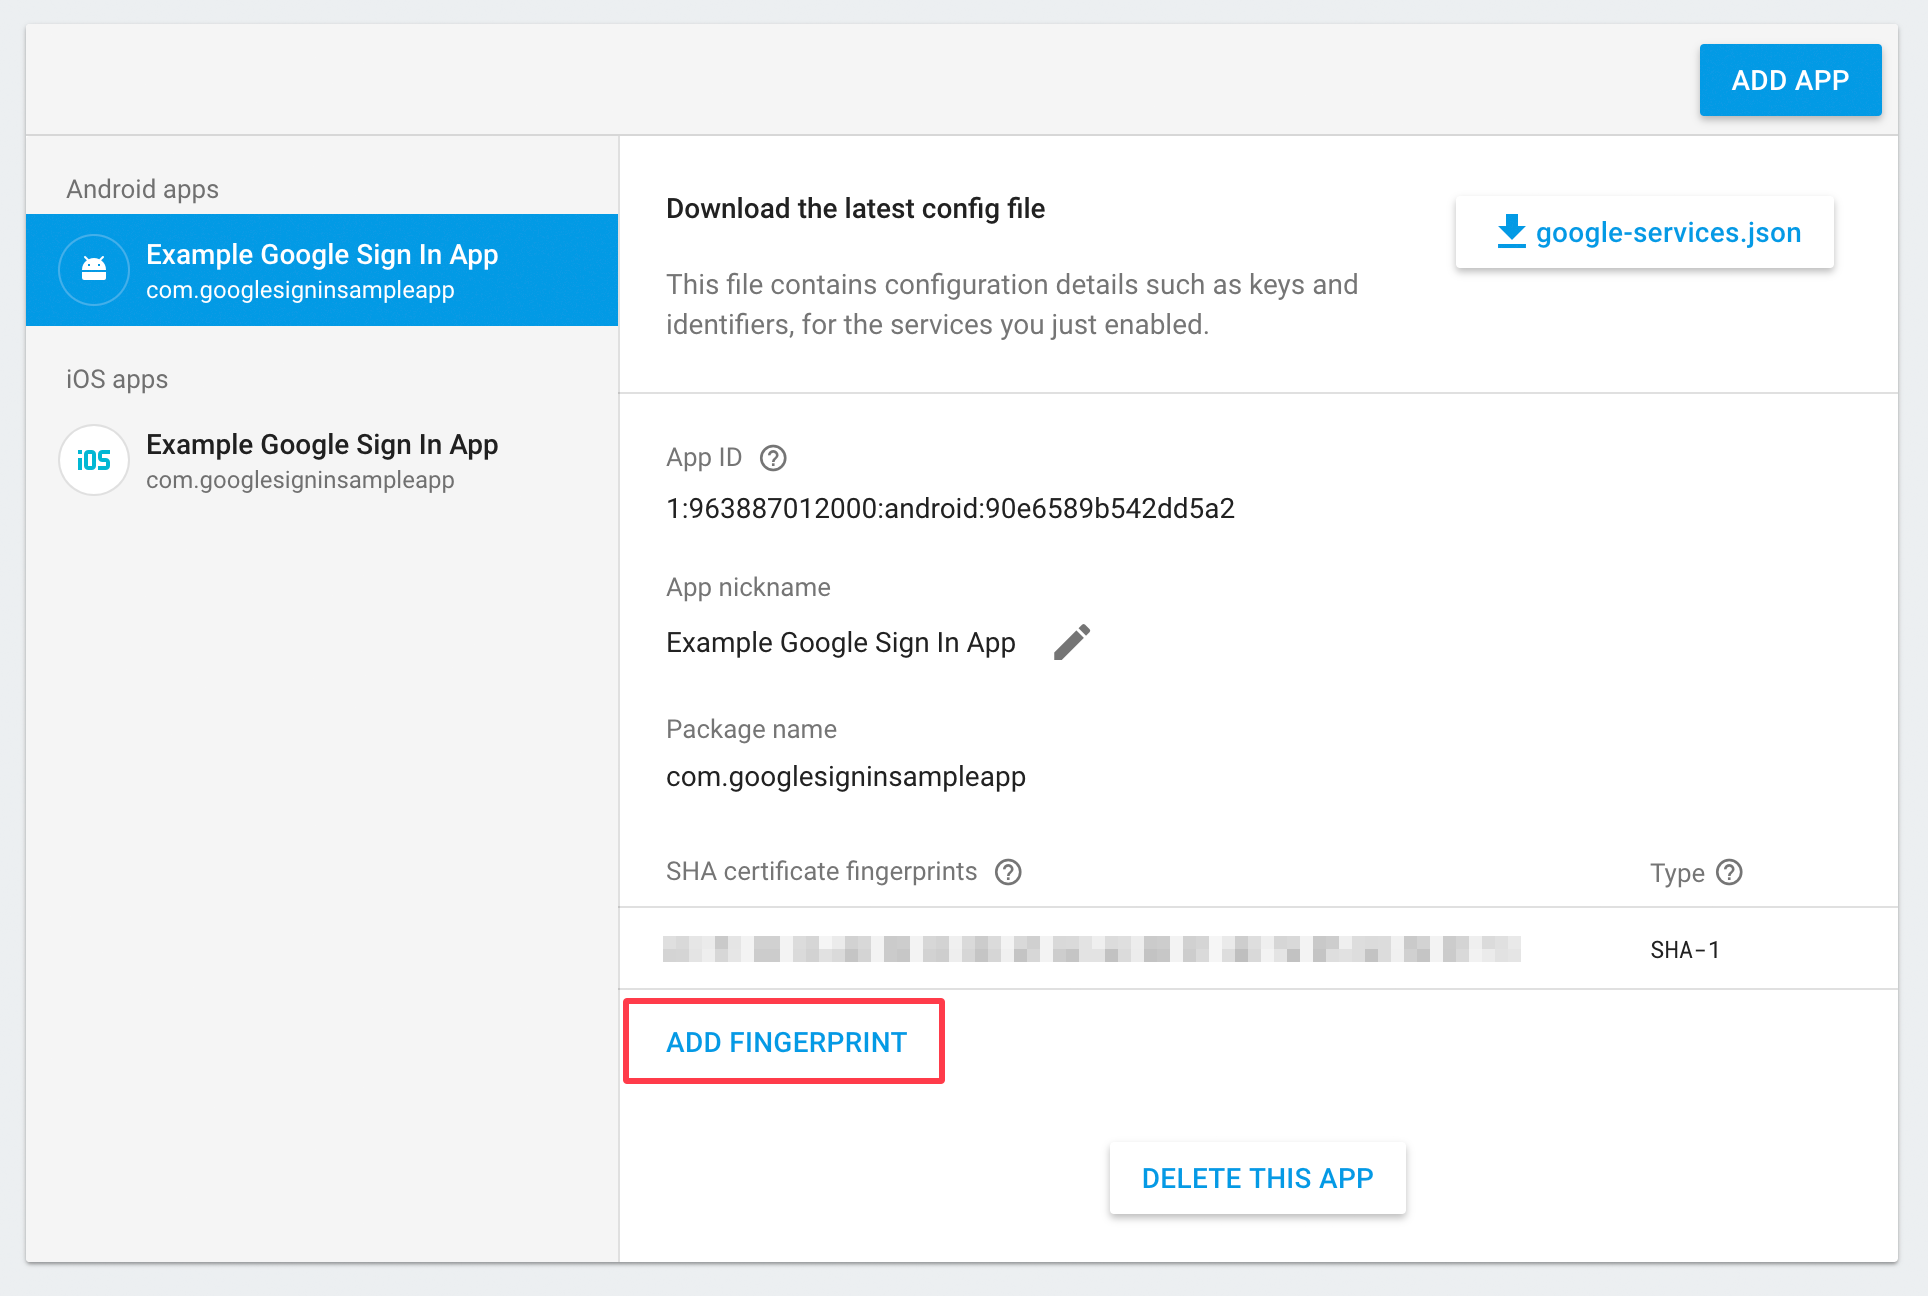This screenshot has width=1928, height=1296.
Task: Open help icon for SHA certificate fingerprints
Action: click(x=1008, y=872)
